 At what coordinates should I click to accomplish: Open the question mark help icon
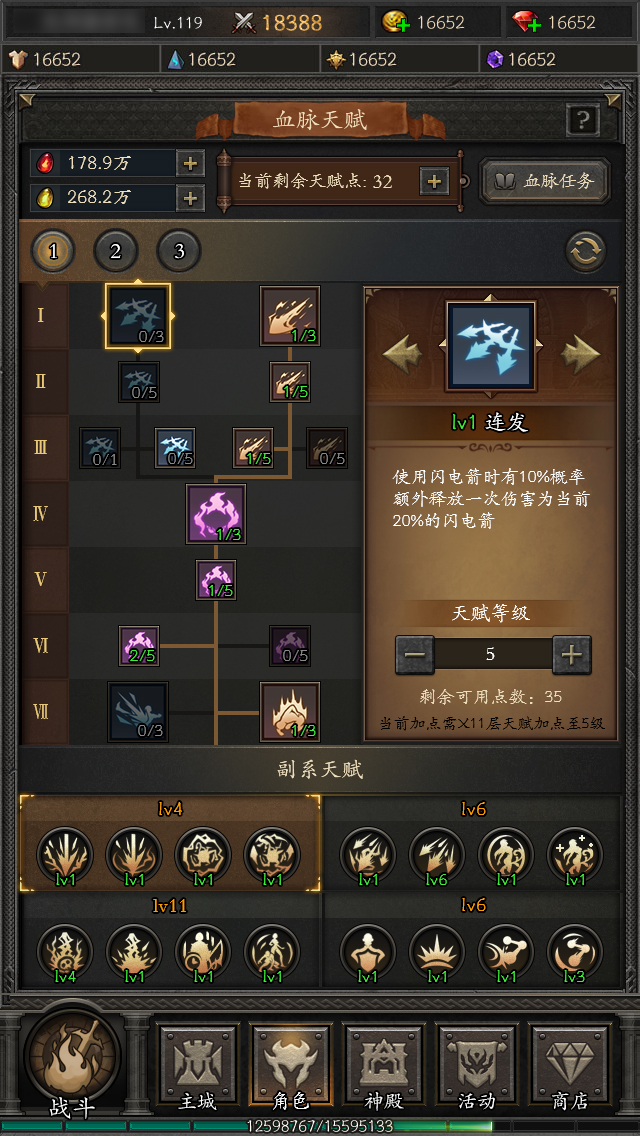click(x=583, y=120)
